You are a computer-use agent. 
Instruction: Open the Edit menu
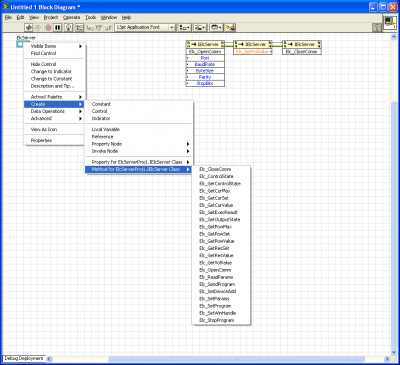21,17
